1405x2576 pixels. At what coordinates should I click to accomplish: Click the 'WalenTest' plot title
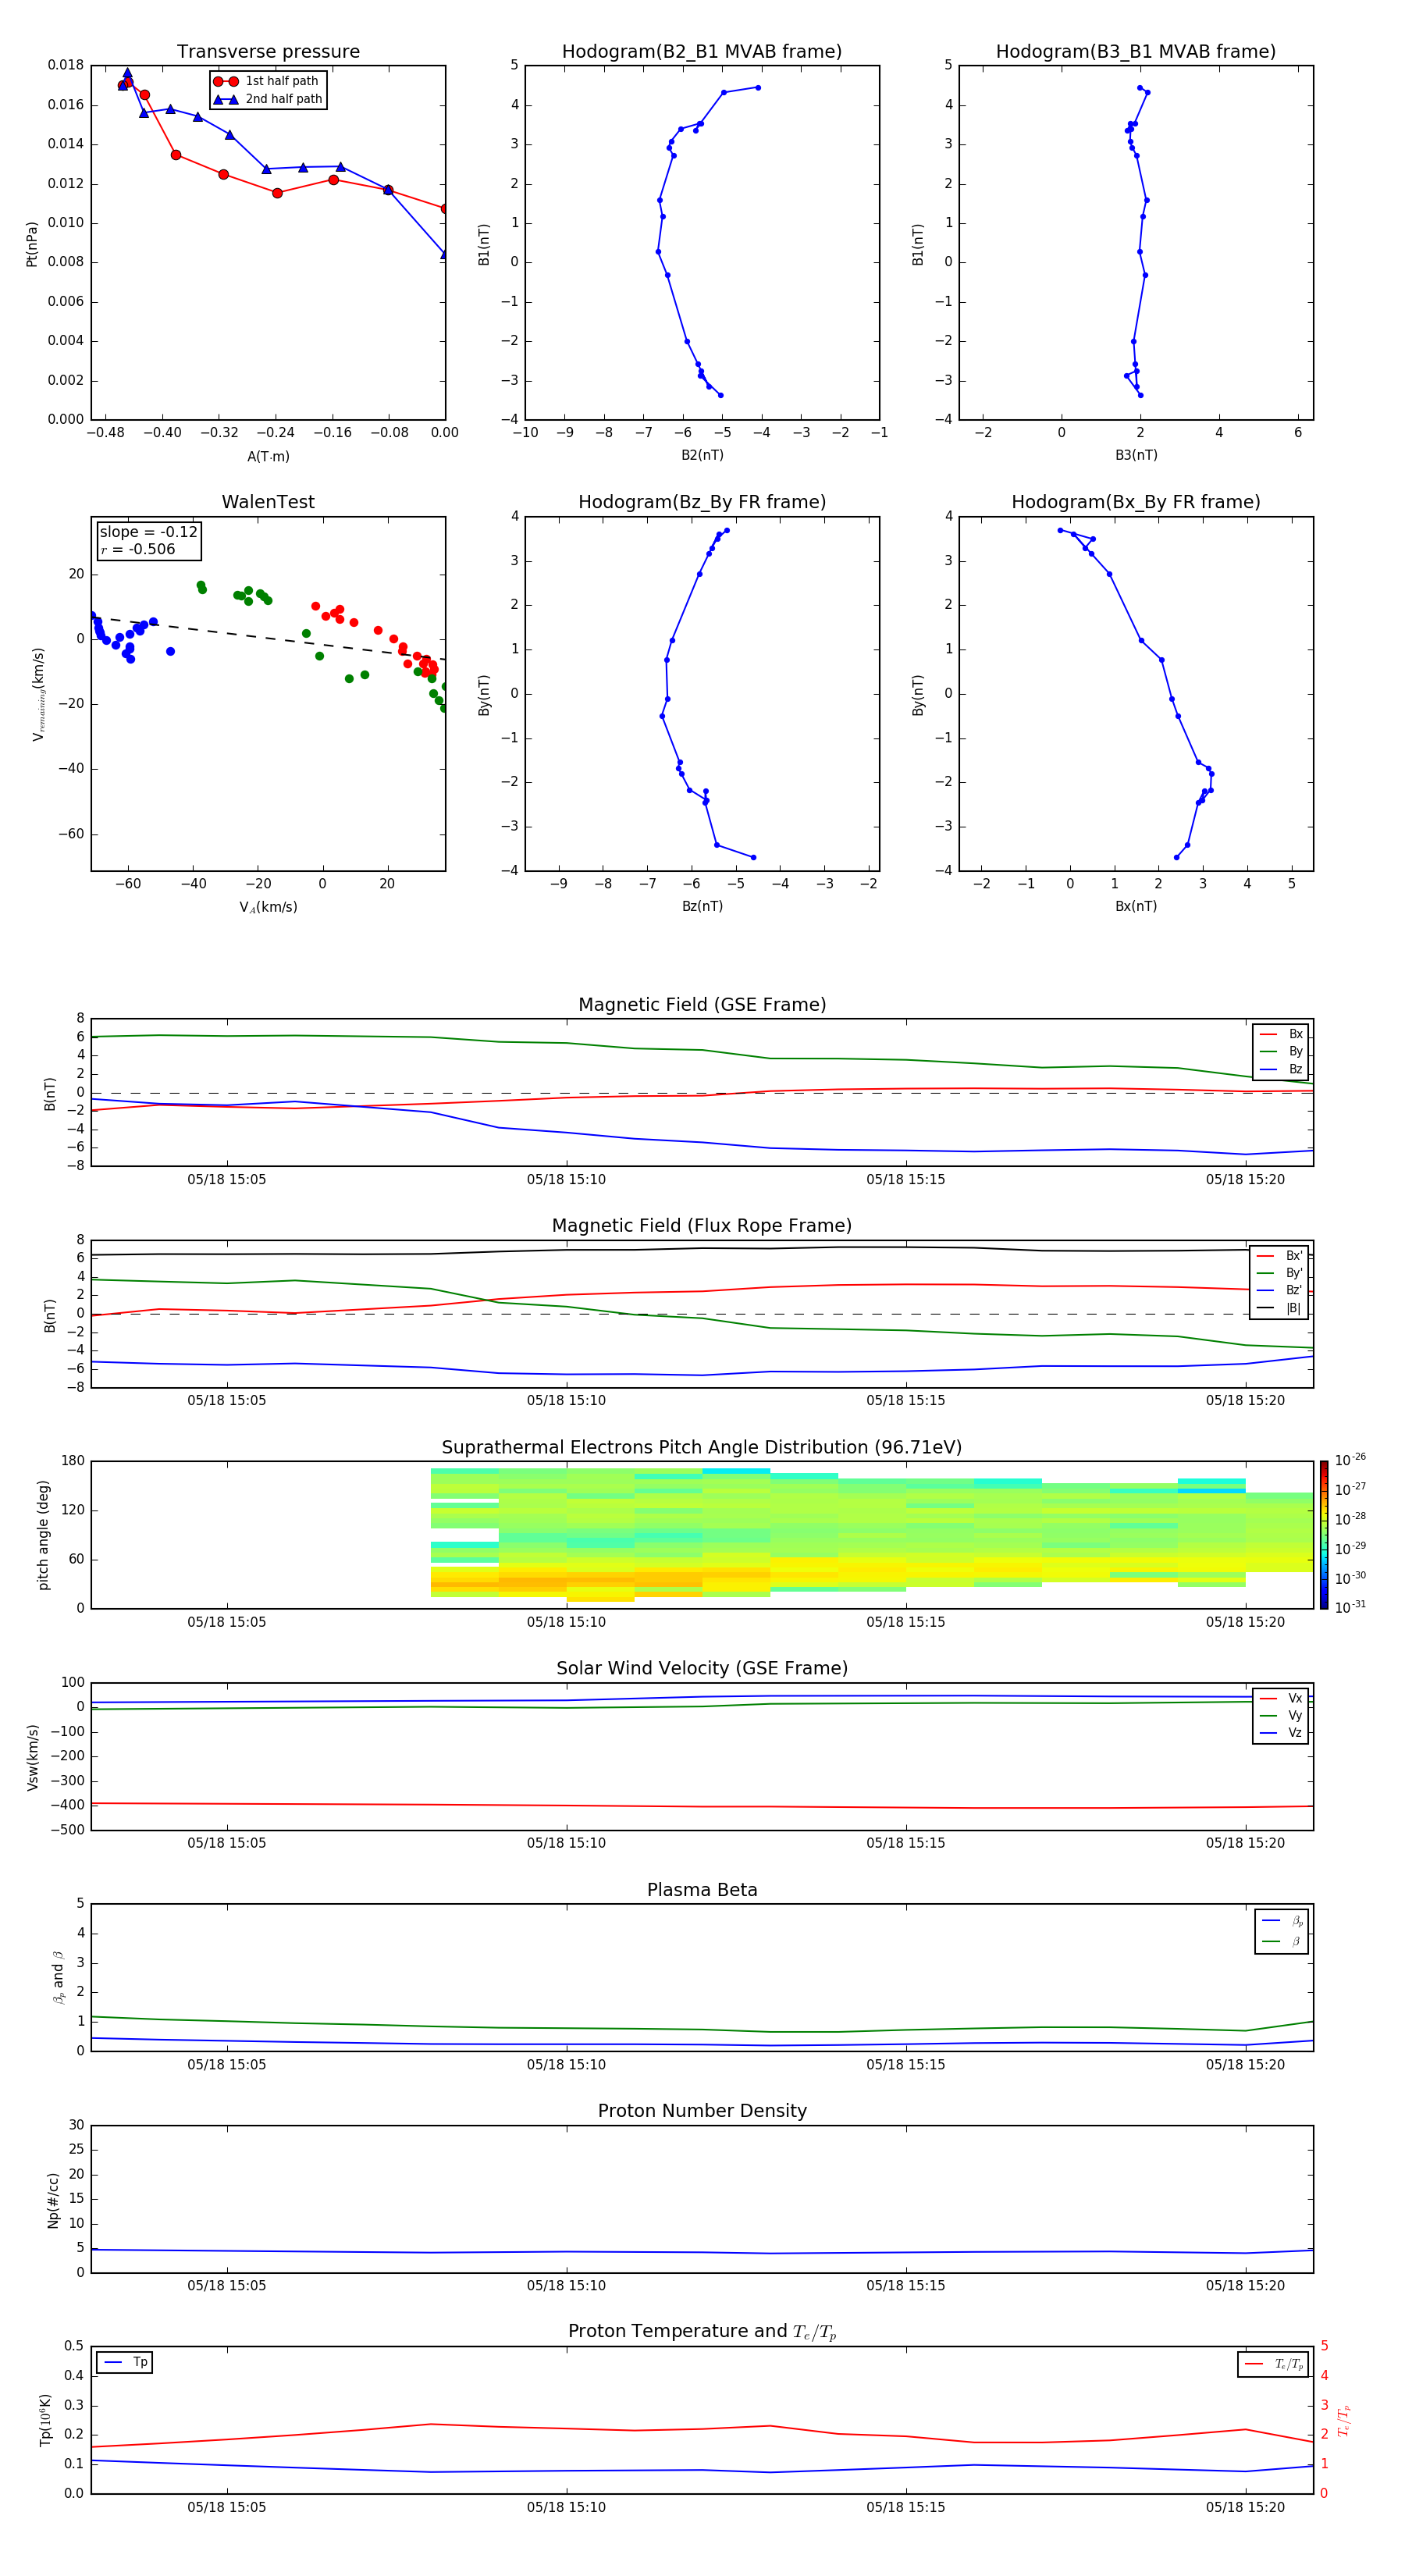268,502
